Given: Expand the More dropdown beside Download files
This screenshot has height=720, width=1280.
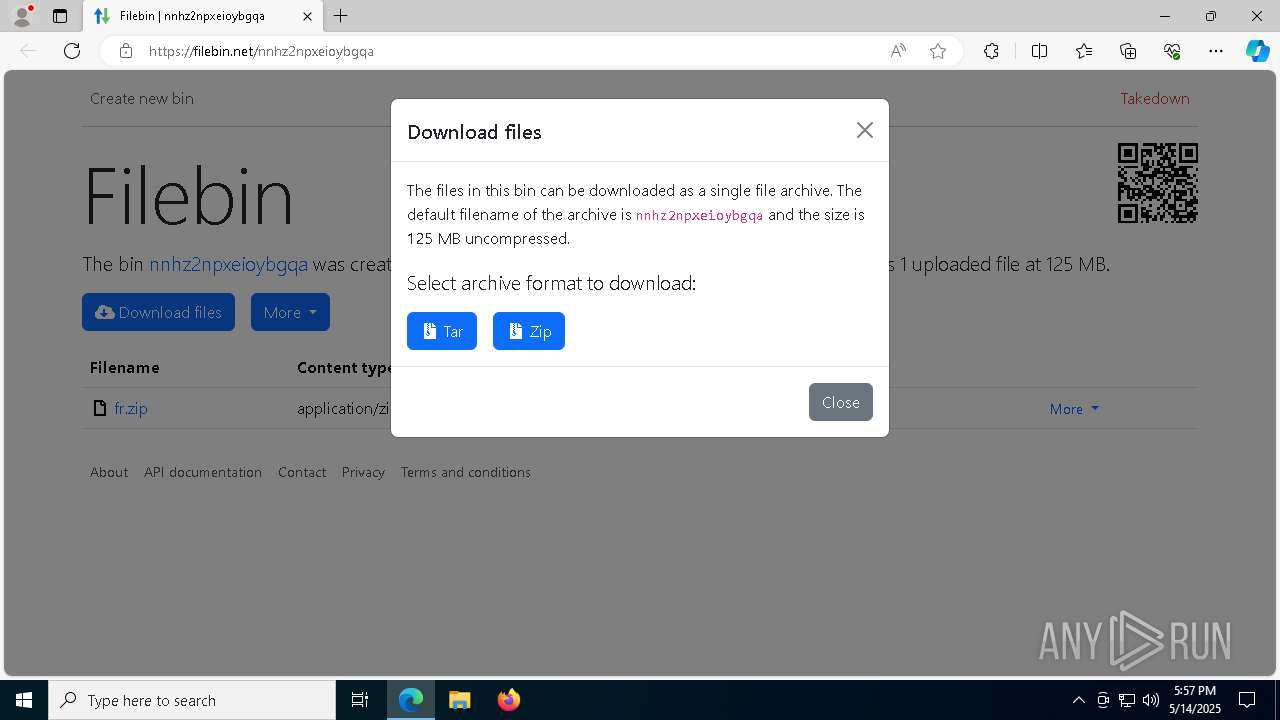Looking at the screenshot, I should point(290,312).
